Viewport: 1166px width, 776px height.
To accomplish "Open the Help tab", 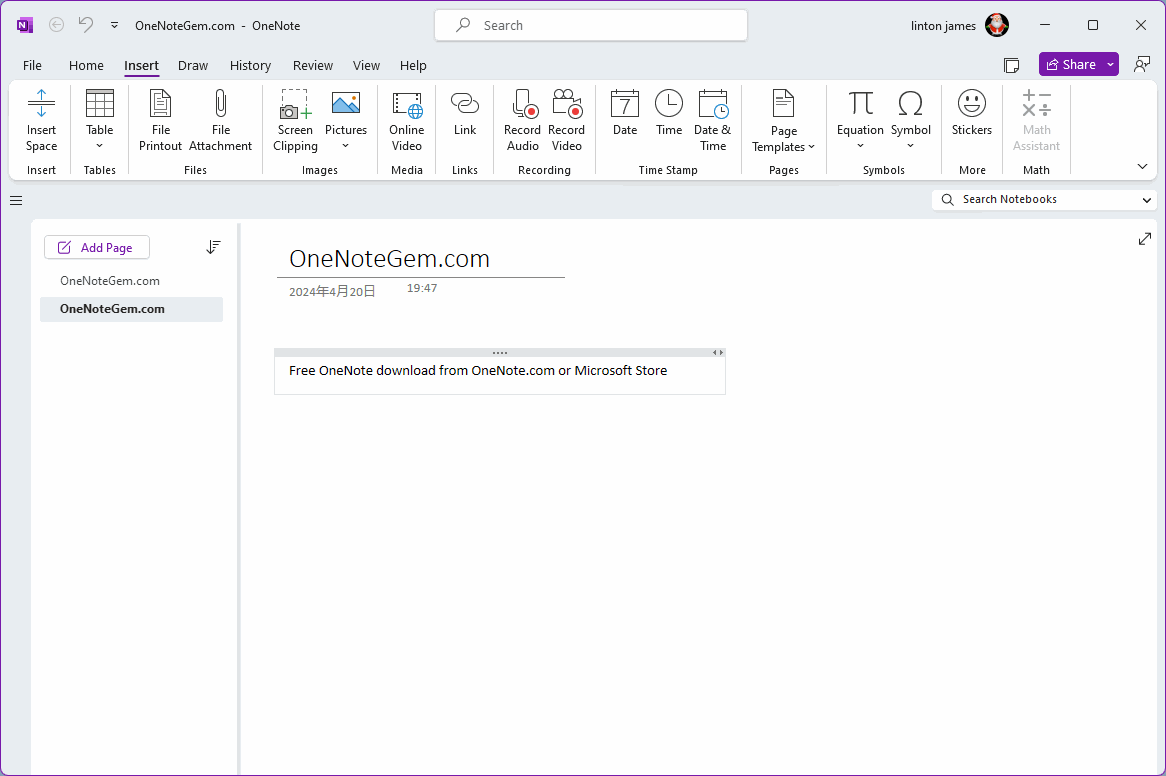I will pos(413,65).
